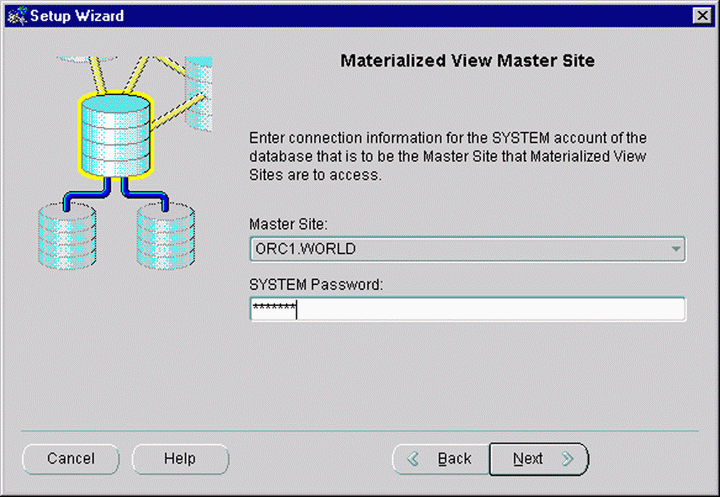Proceed by clicking the Next button label
The width and height of the screenshot is (720, 497).
click(528, 459)
